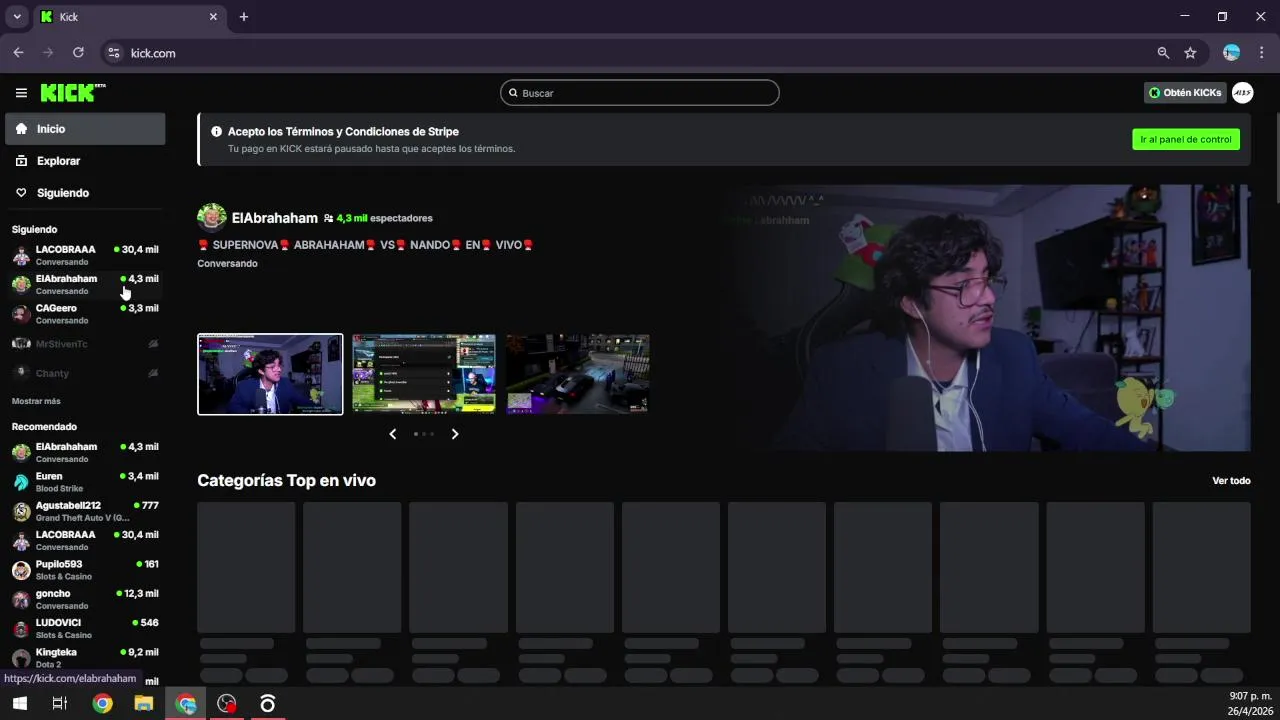Click the kick.com address bar
1280x720 pixels.
click(x=640, y=53)
